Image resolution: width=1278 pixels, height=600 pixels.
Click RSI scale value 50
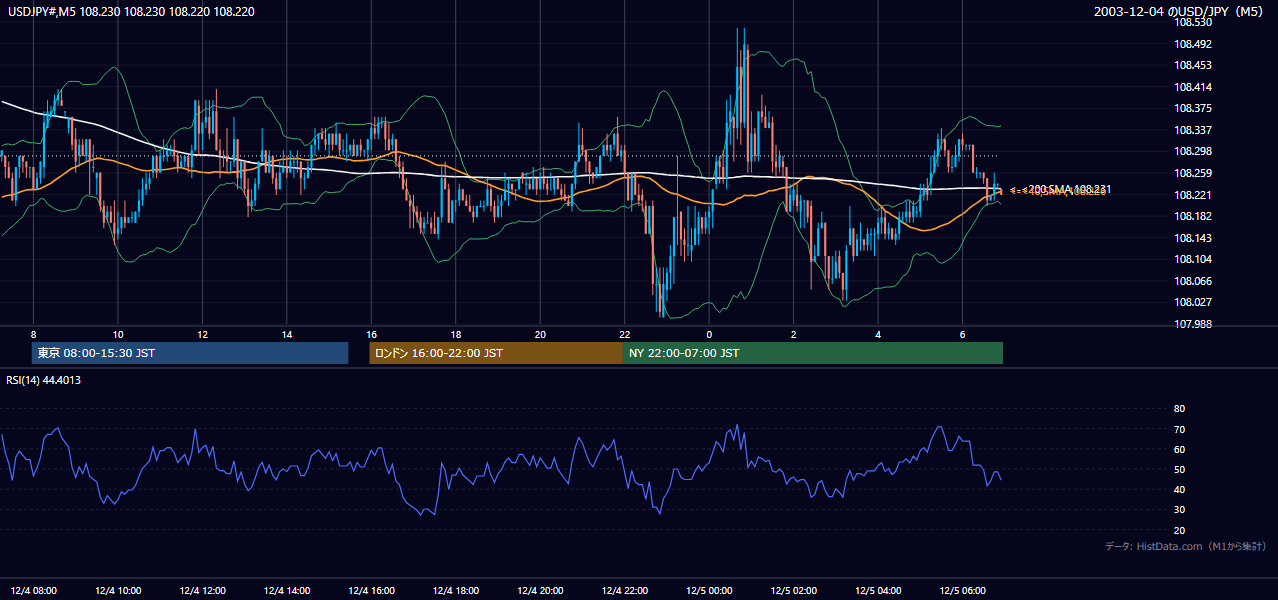[1179, 469]
